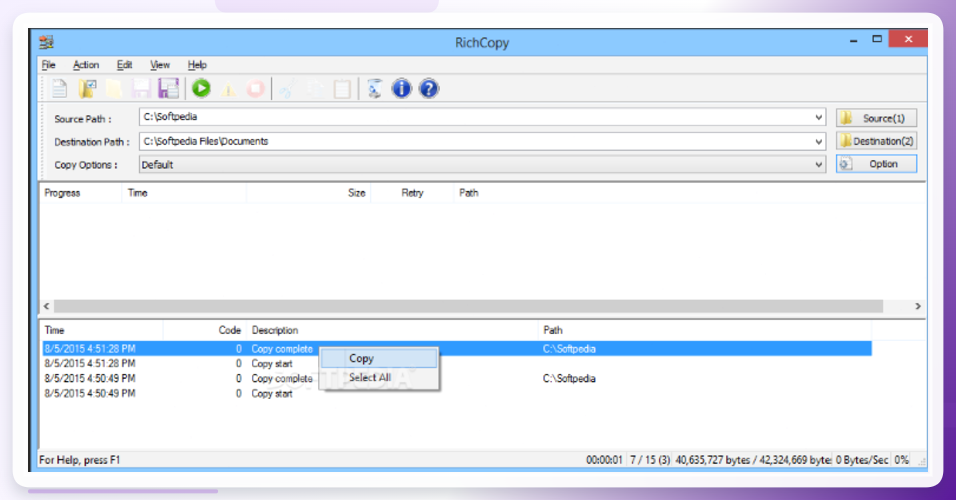
Task: Click the recycle bin toolbar icon
Action: (x=374, y=89)
